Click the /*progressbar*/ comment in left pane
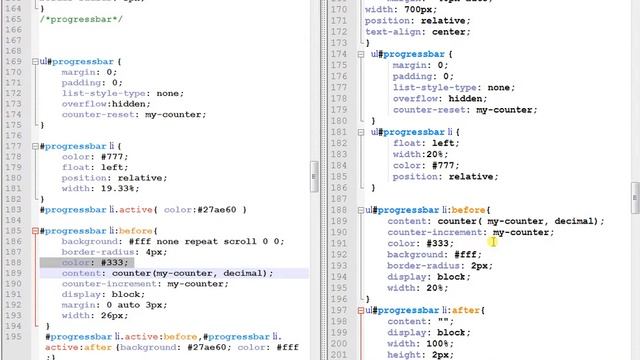640x360 pixels. [81, 19]
